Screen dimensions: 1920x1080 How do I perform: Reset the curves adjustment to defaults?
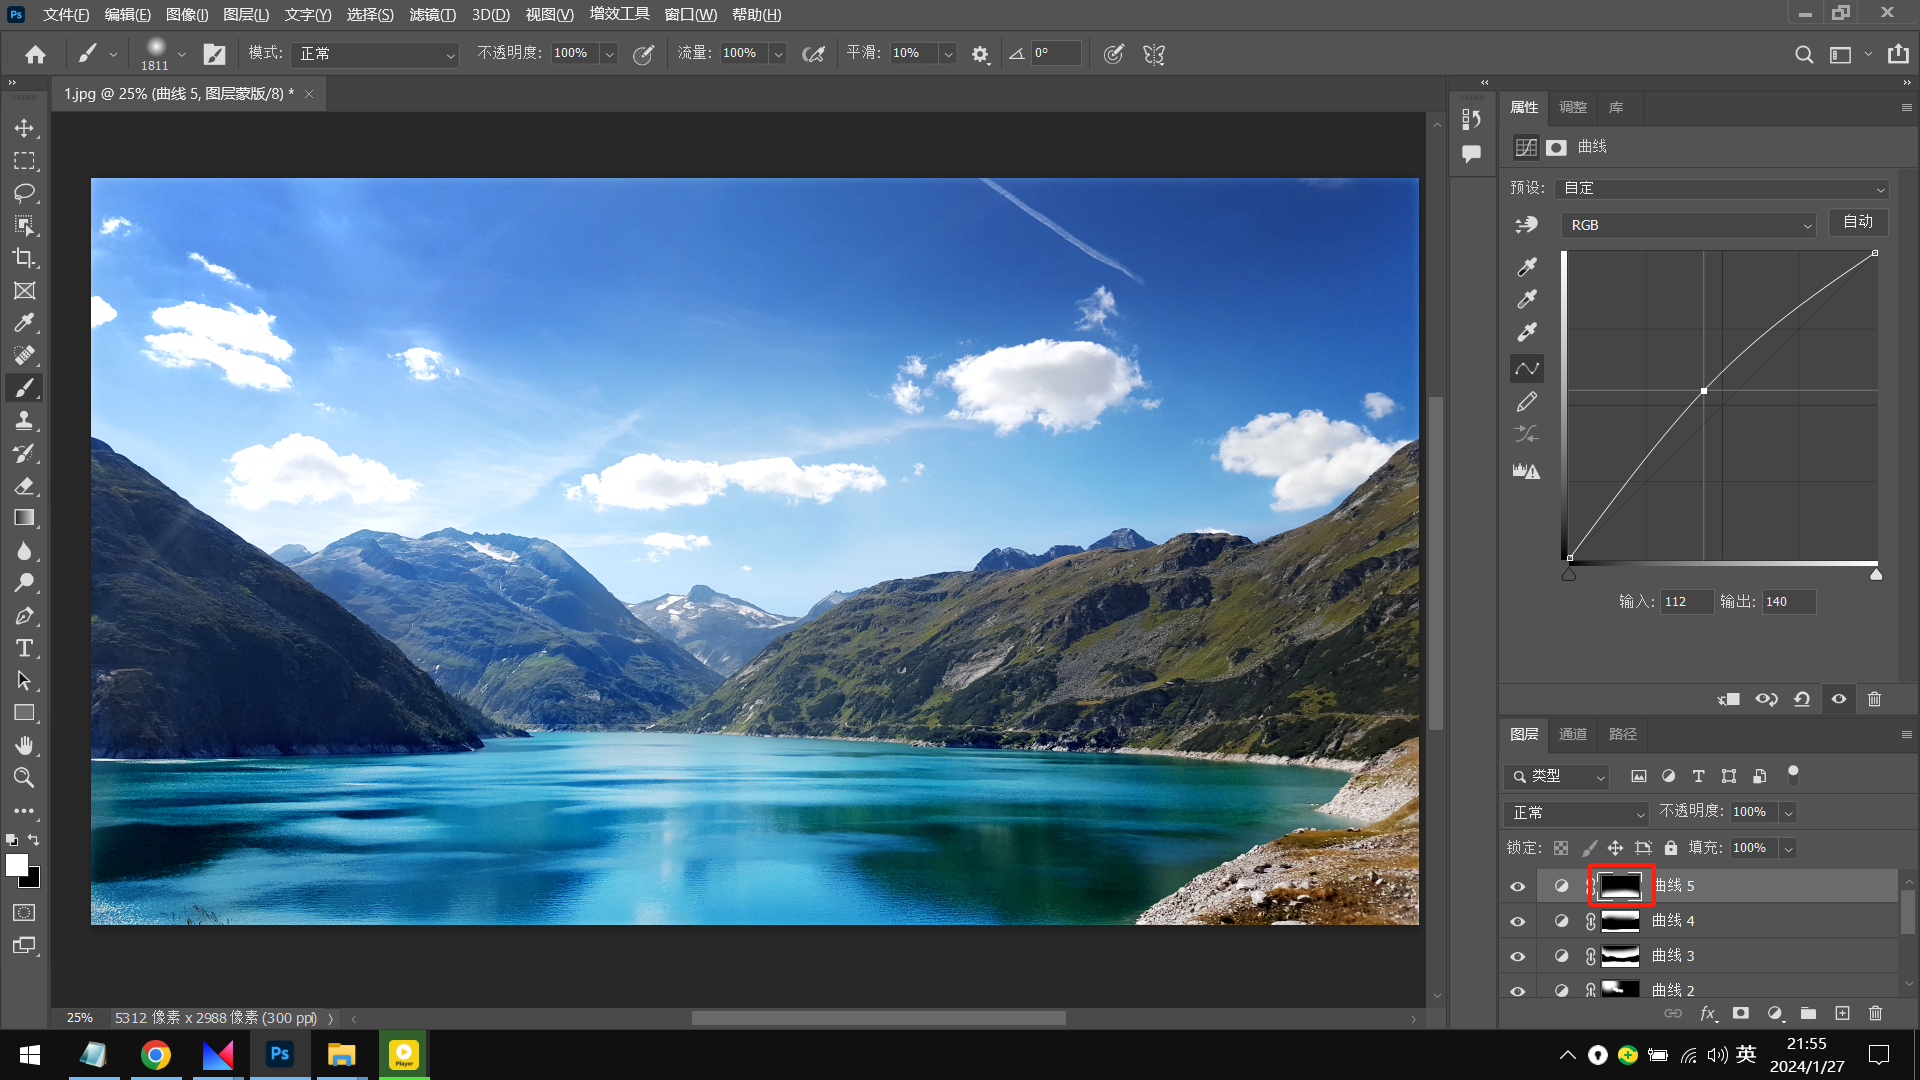[1802, 699]
